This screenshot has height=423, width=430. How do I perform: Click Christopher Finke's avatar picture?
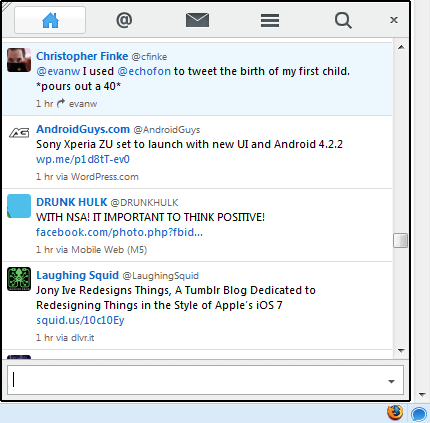(x=19, y=60)
